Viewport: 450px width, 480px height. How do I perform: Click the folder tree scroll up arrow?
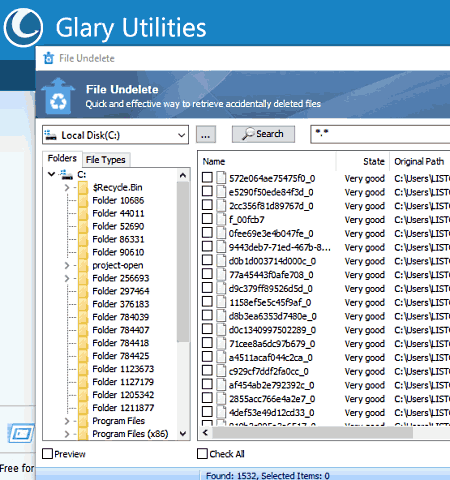183,175
